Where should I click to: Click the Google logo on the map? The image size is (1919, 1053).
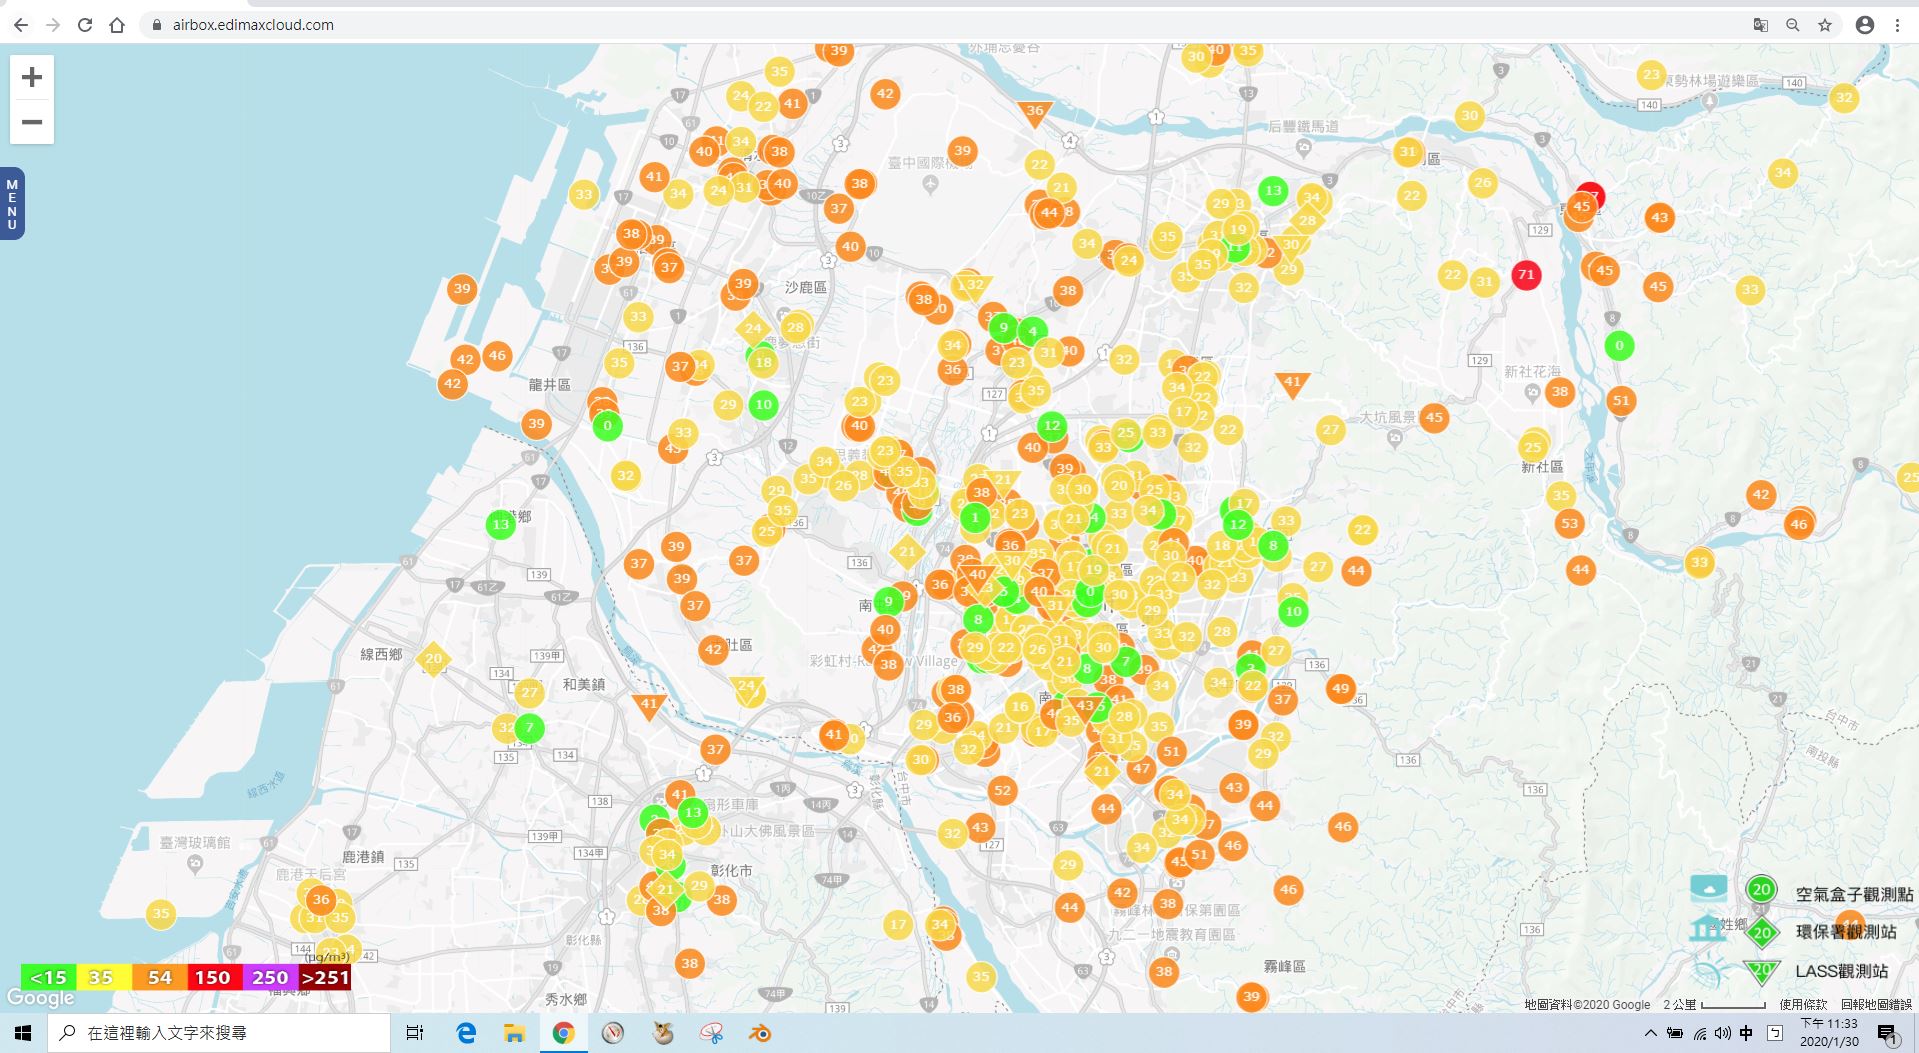40,998
